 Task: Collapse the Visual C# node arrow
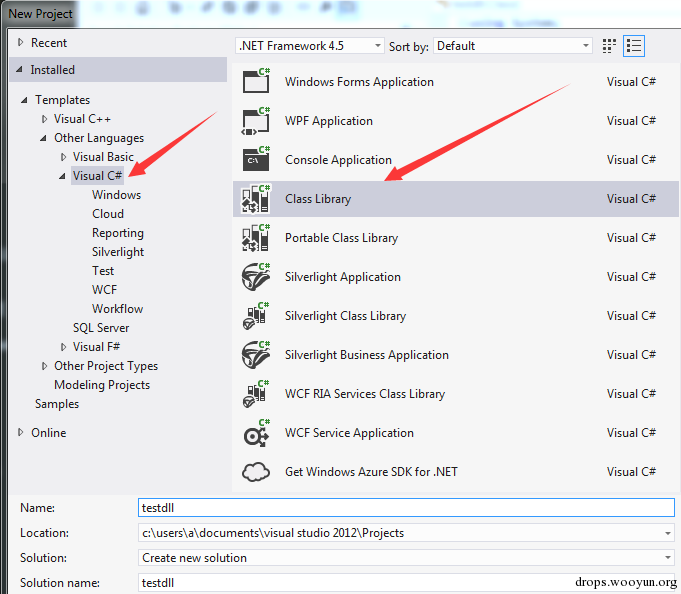tap(63, 176)
